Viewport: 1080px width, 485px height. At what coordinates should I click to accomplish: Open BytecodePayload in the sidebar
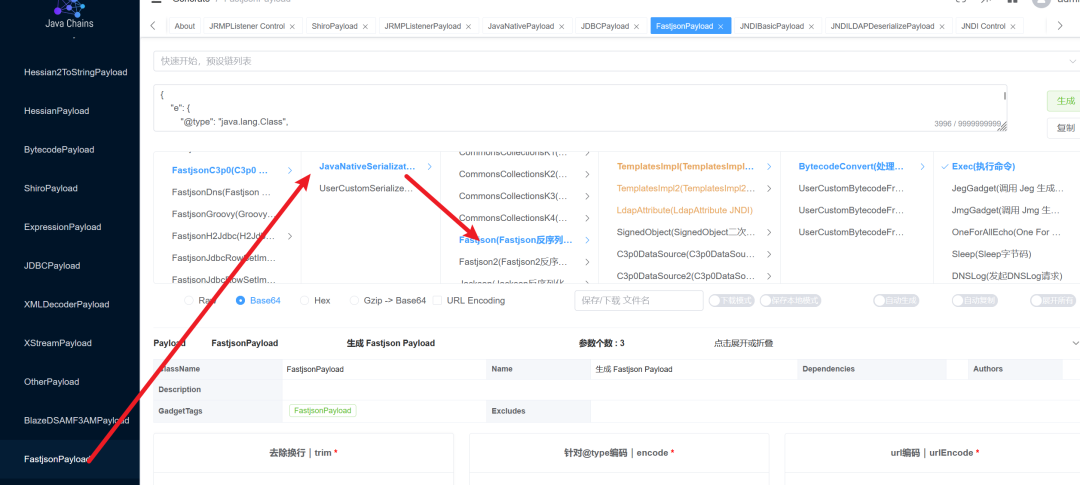click(x=59, y=149)
